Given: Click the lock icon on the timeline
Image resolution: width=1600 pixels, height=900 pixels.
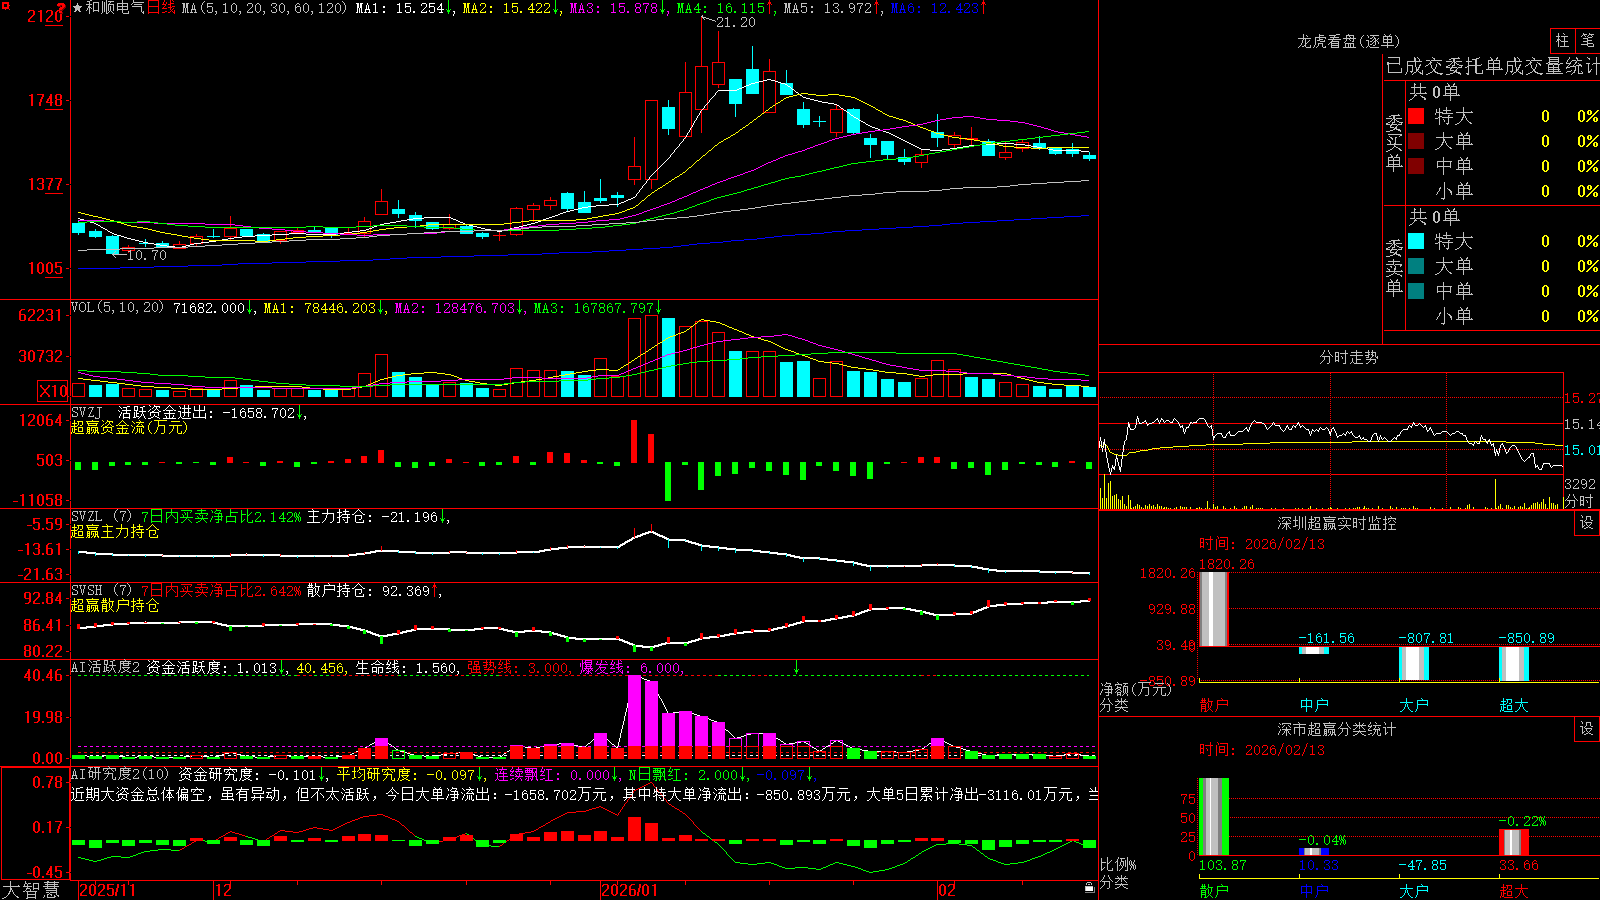Looking at the screenshot, I should click(x=1089, y=888).
